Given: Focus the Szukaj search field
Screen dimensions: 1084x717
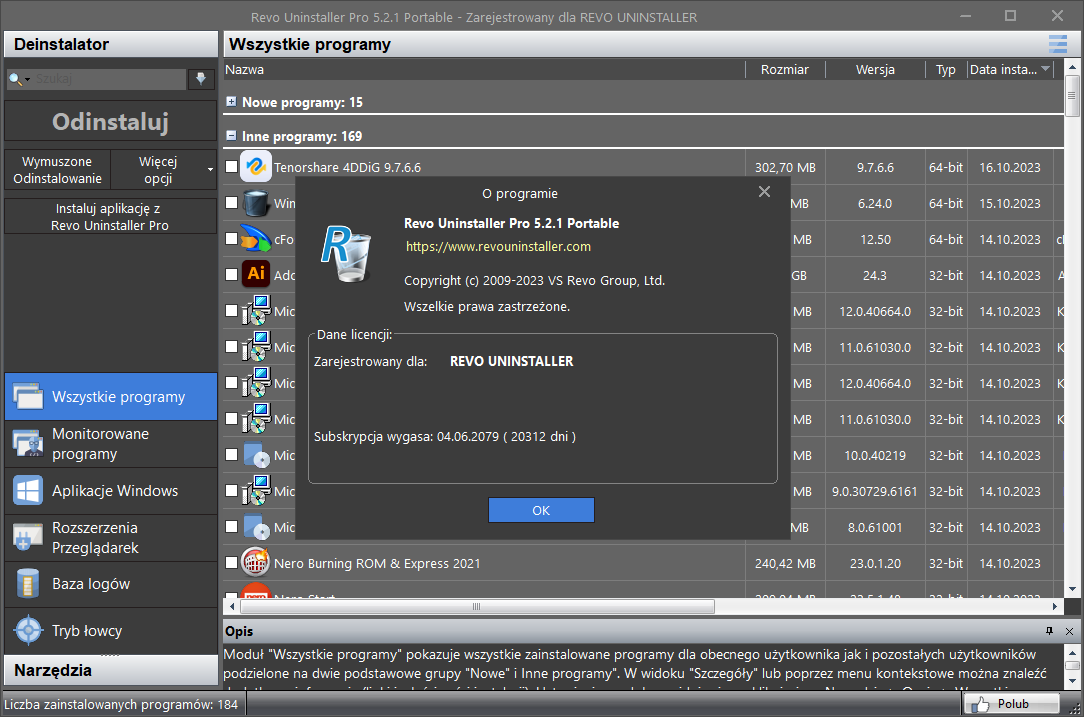Looking at the screenshot, I should tap(109, 79).
